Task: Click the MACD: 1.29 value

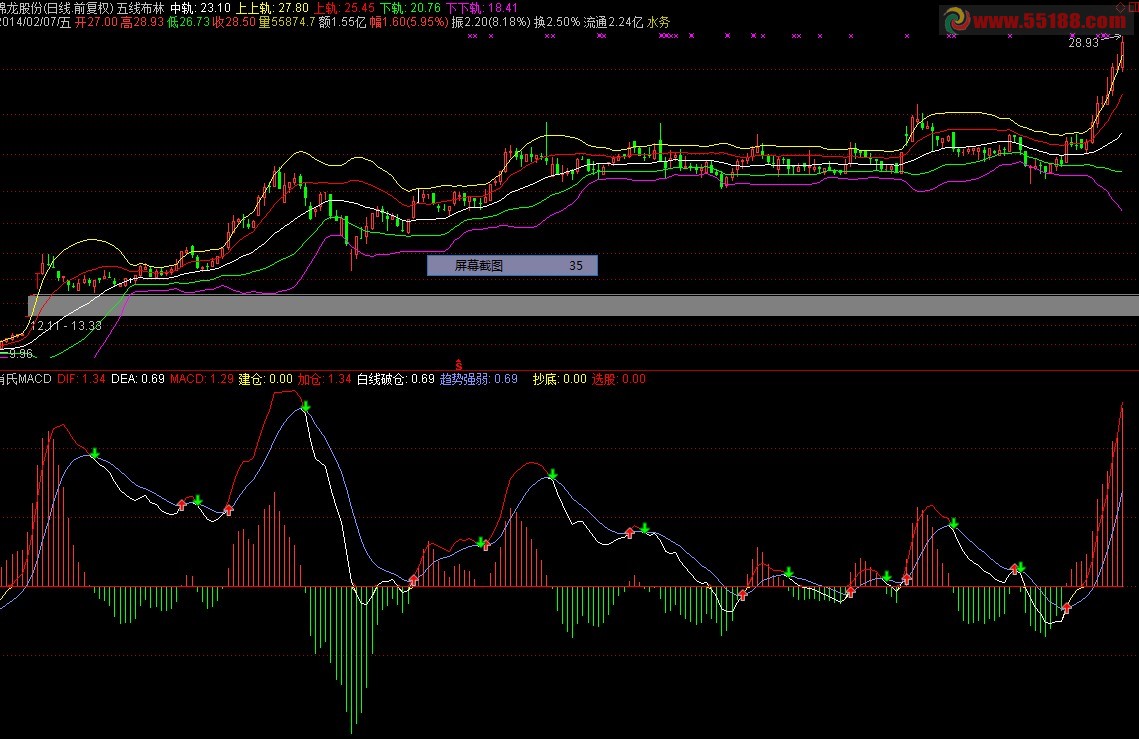Action: [202, 379]
